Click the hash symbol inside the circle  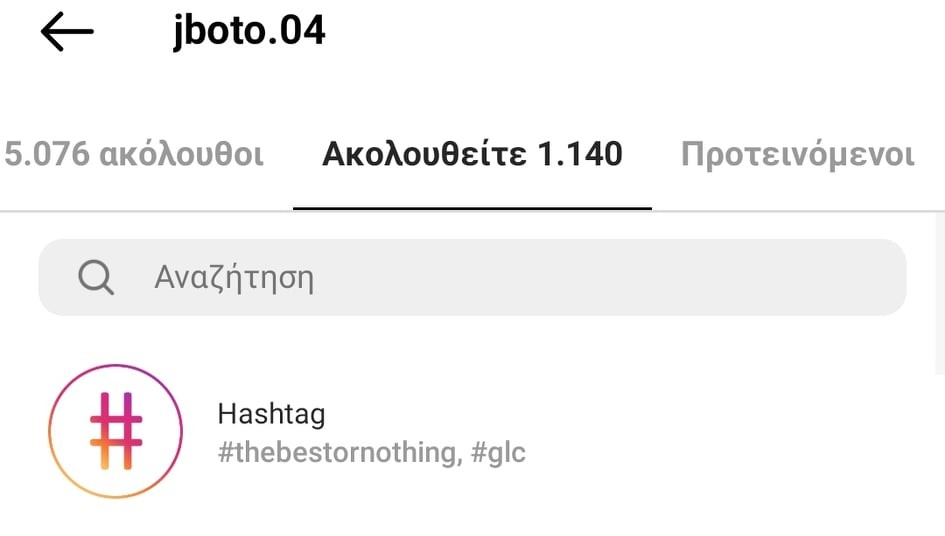[x=116, y=431]
